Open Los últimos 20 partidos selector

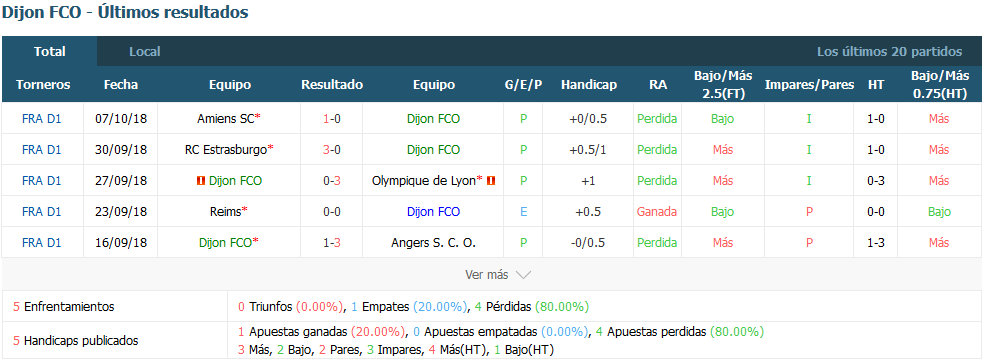tap(889, 51)
